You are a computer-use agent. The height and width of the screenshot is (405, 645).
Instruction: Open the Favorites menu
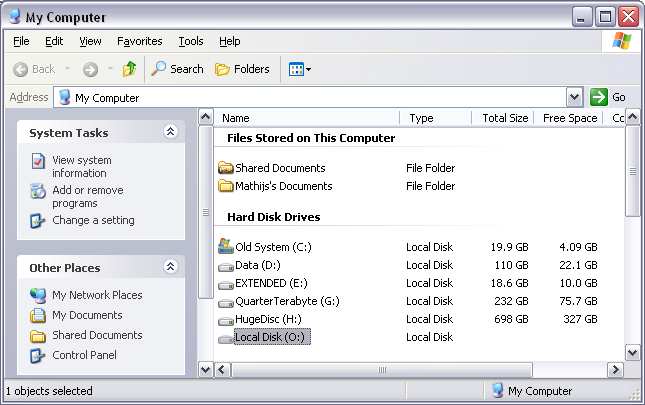(139, 41)
